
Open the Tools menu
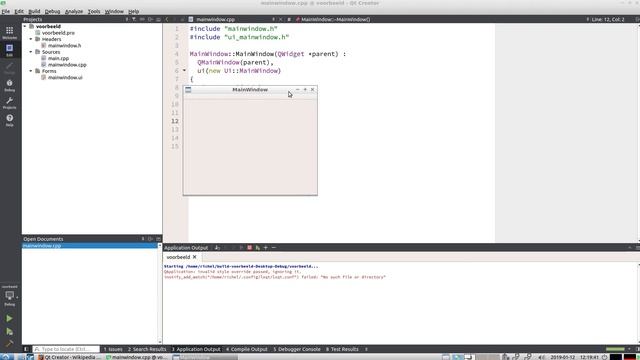tap(94, 11)
